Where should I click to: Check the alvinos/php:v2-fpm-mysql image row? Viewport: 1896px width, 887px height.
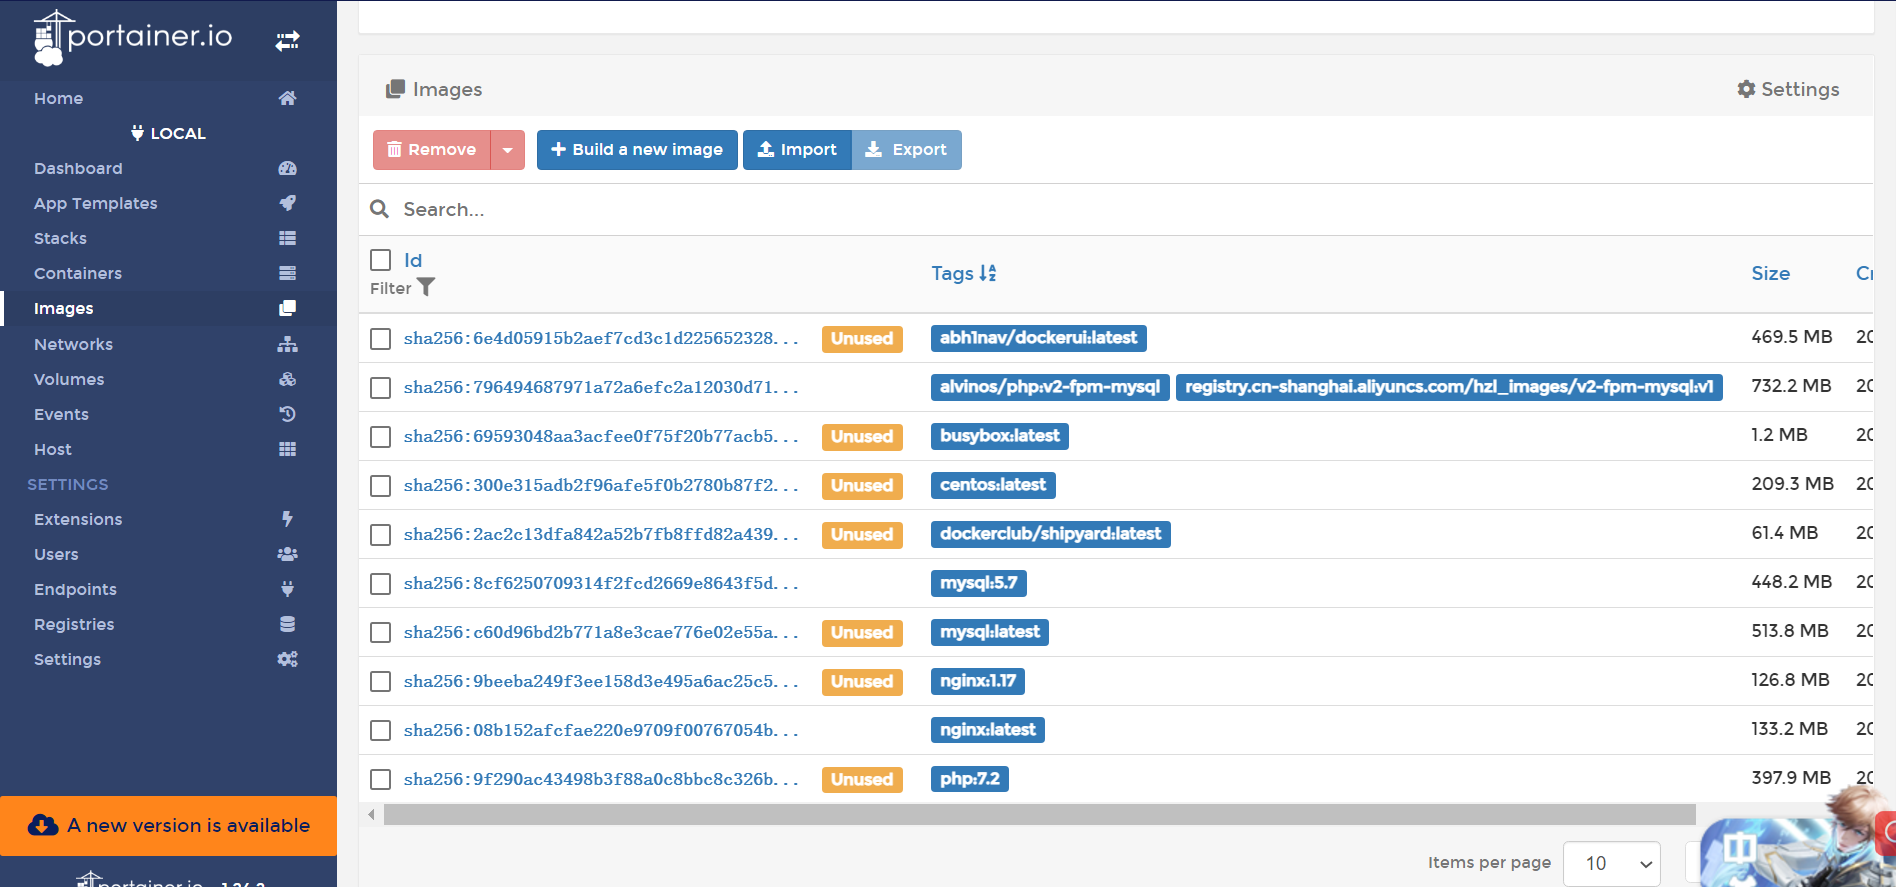(380, 388)
